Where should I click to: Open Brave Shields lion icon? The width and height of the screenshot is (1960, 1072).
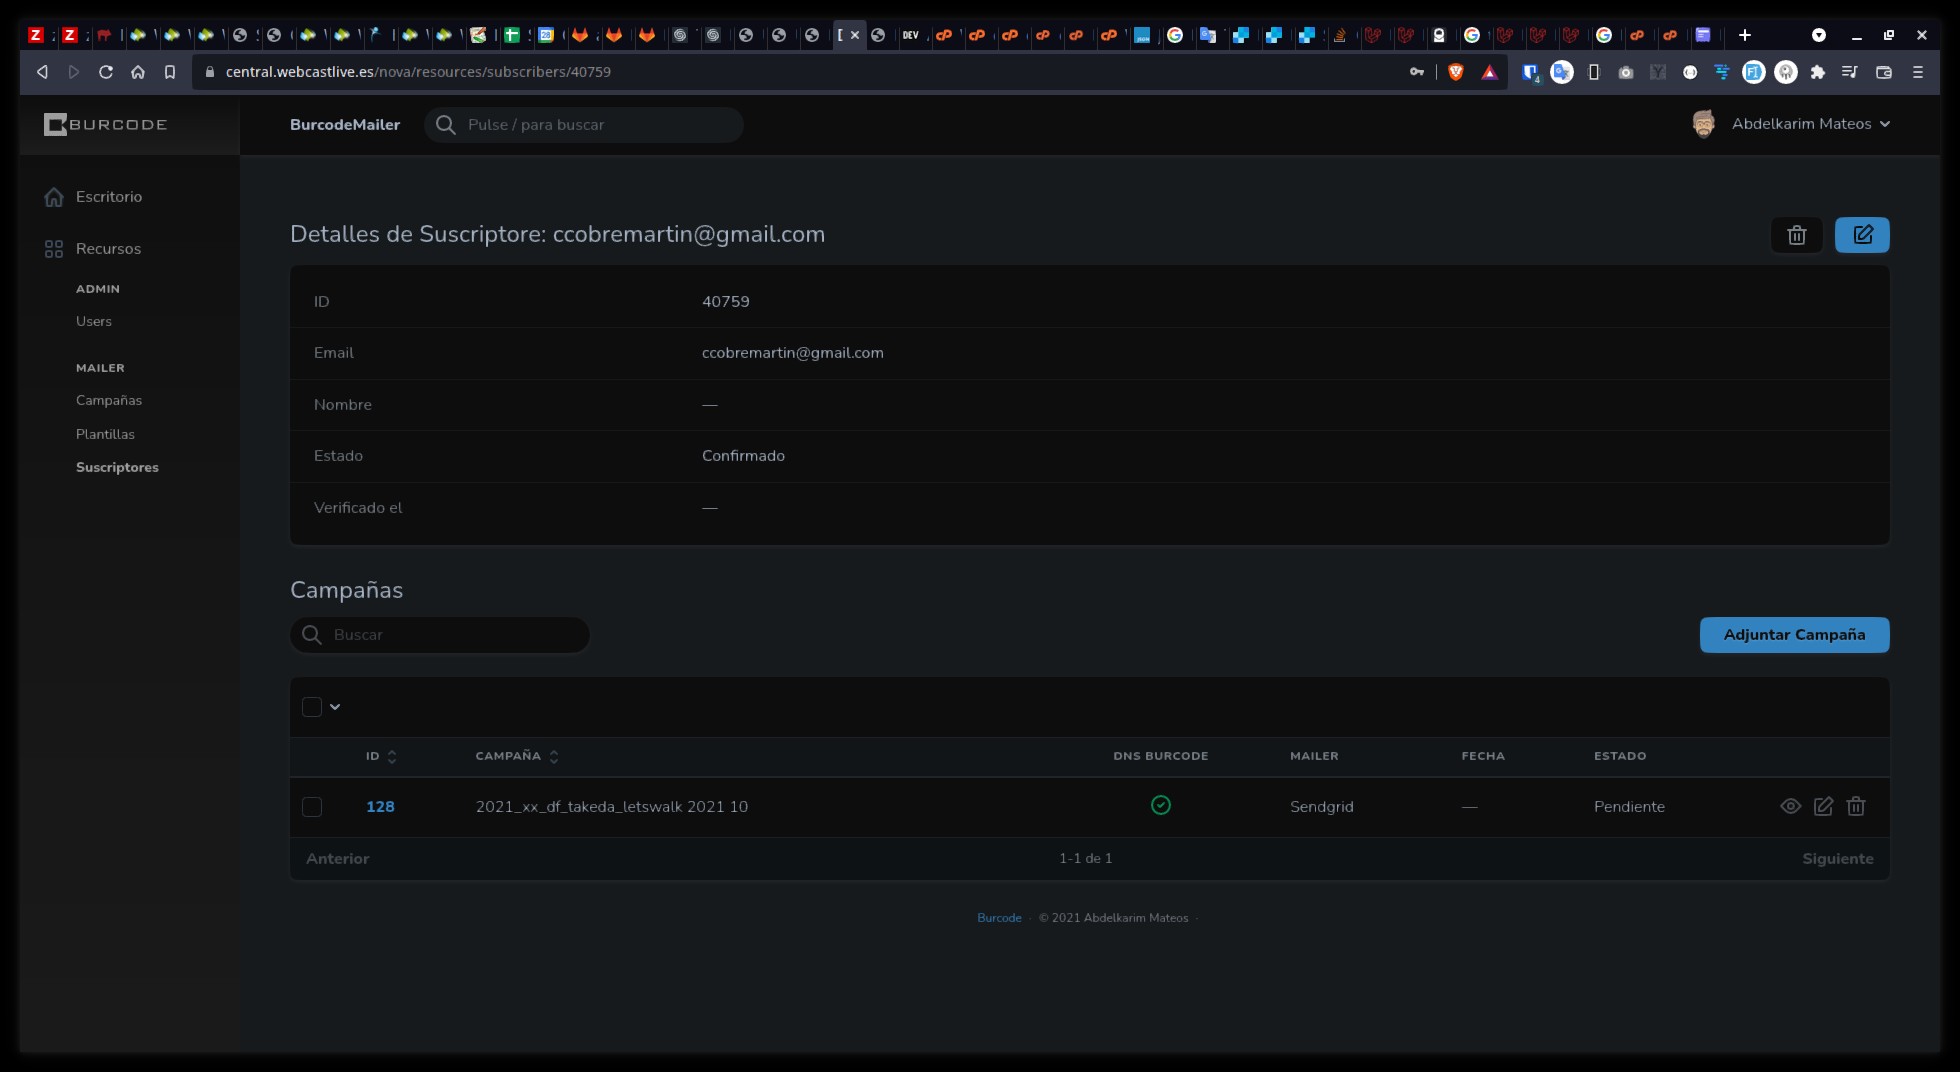click(1456, 72)
